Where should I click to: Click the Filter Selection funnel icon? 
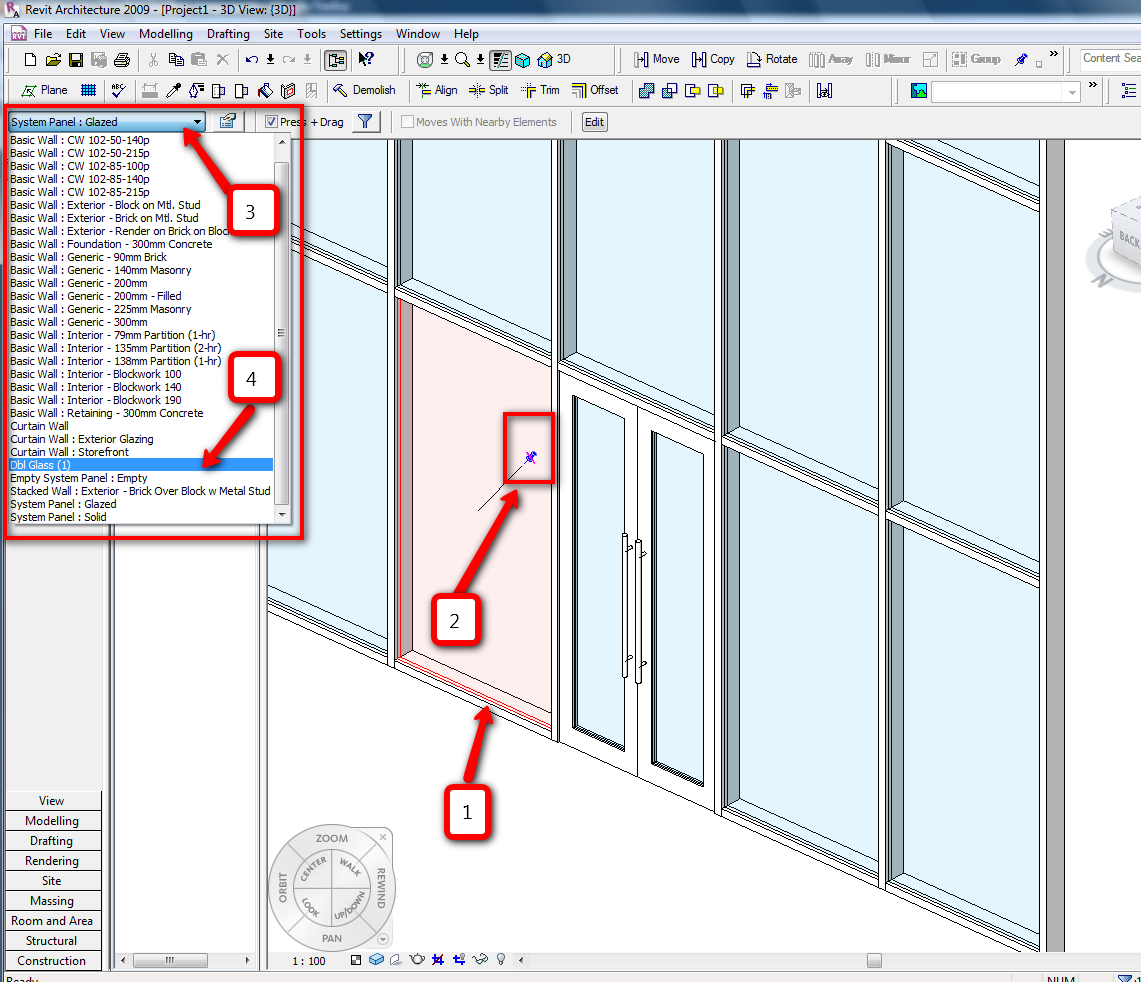[365, 122]
